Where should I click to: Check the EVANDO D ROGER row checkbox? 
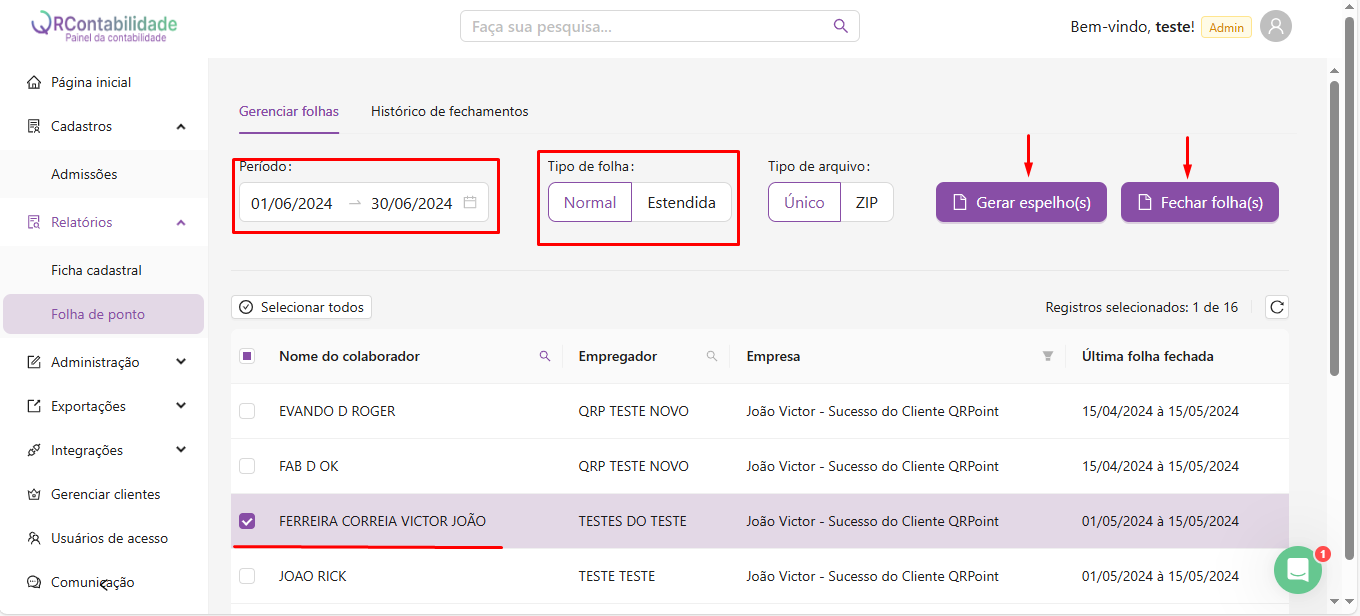coord(247,411)
